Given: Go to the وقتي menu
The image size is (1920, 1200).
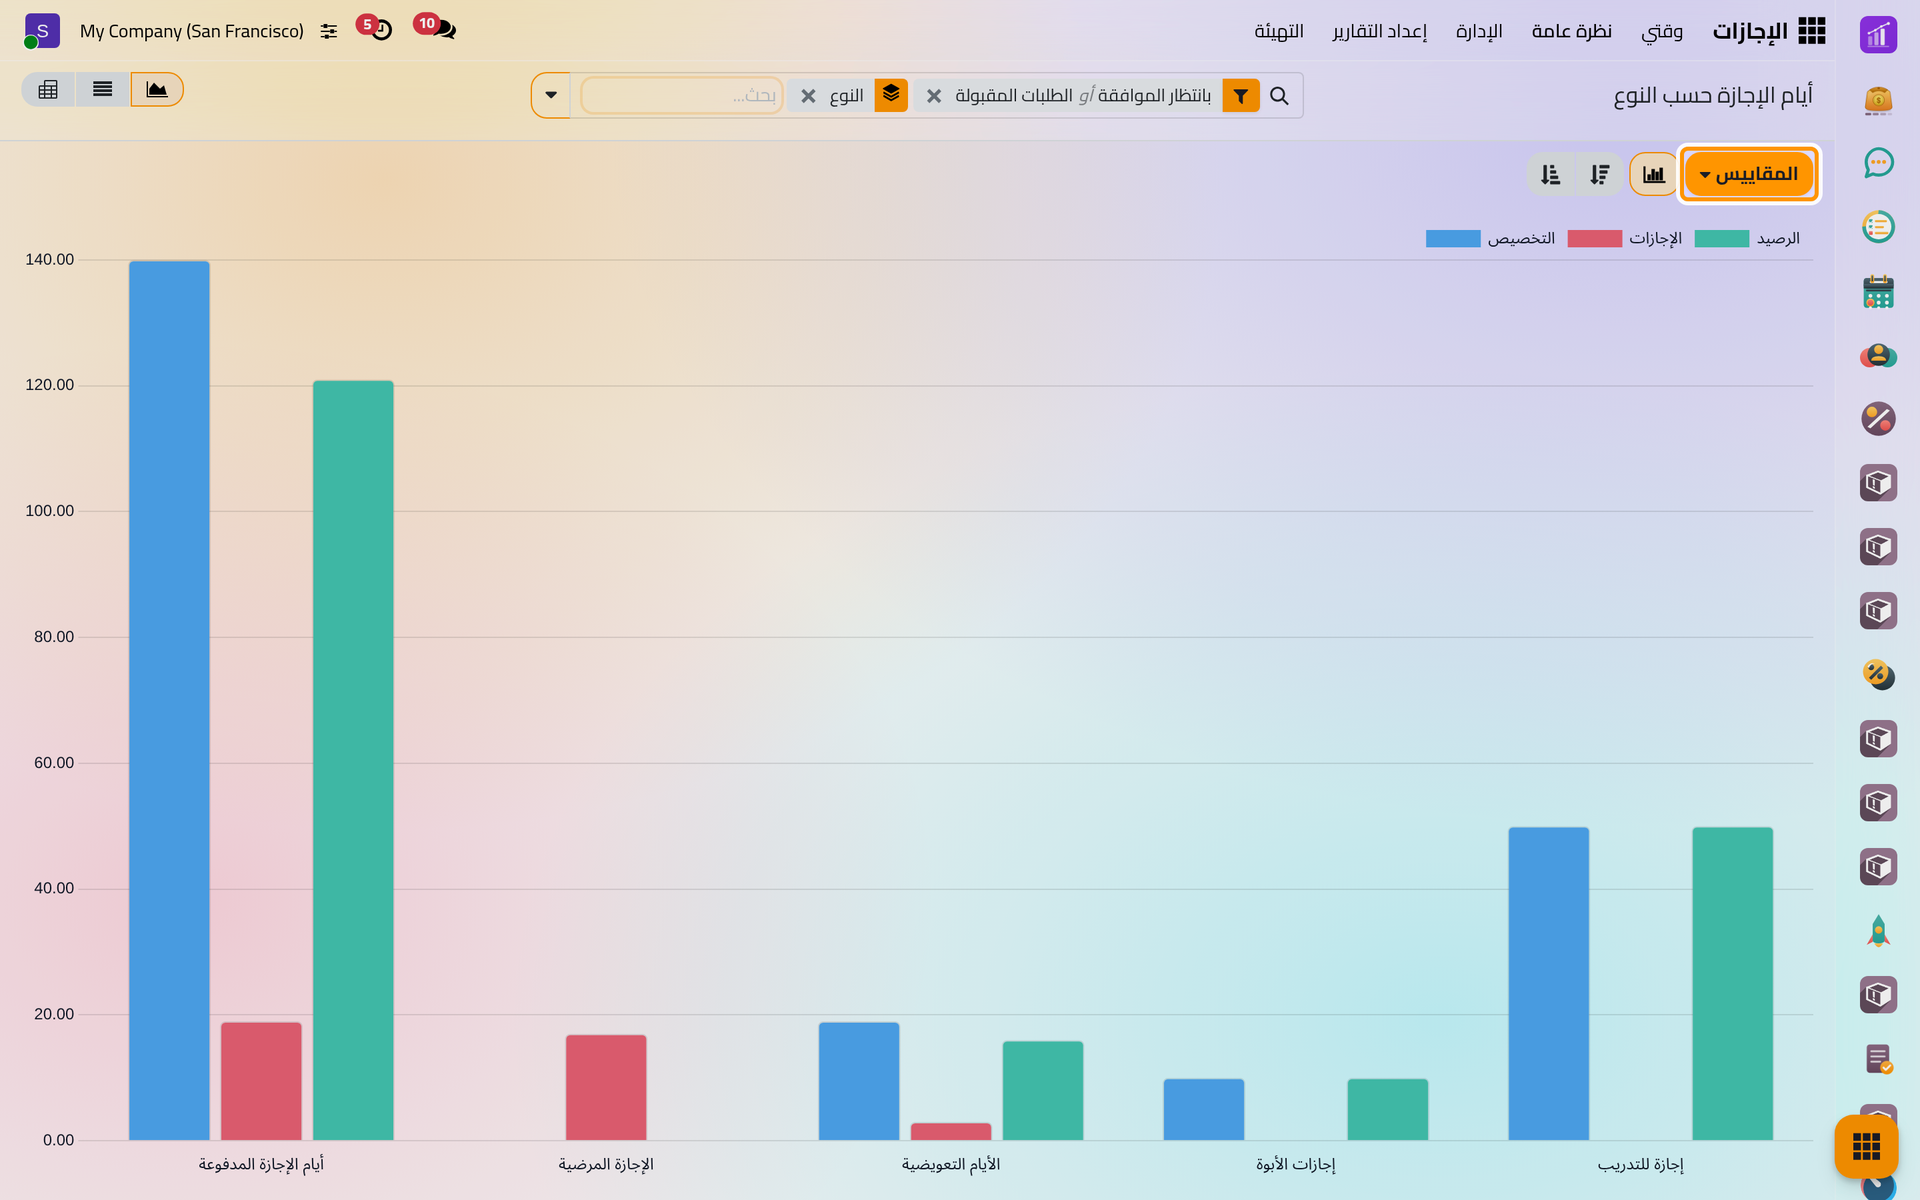Looking at the screenshot, I should [1662, 31].
